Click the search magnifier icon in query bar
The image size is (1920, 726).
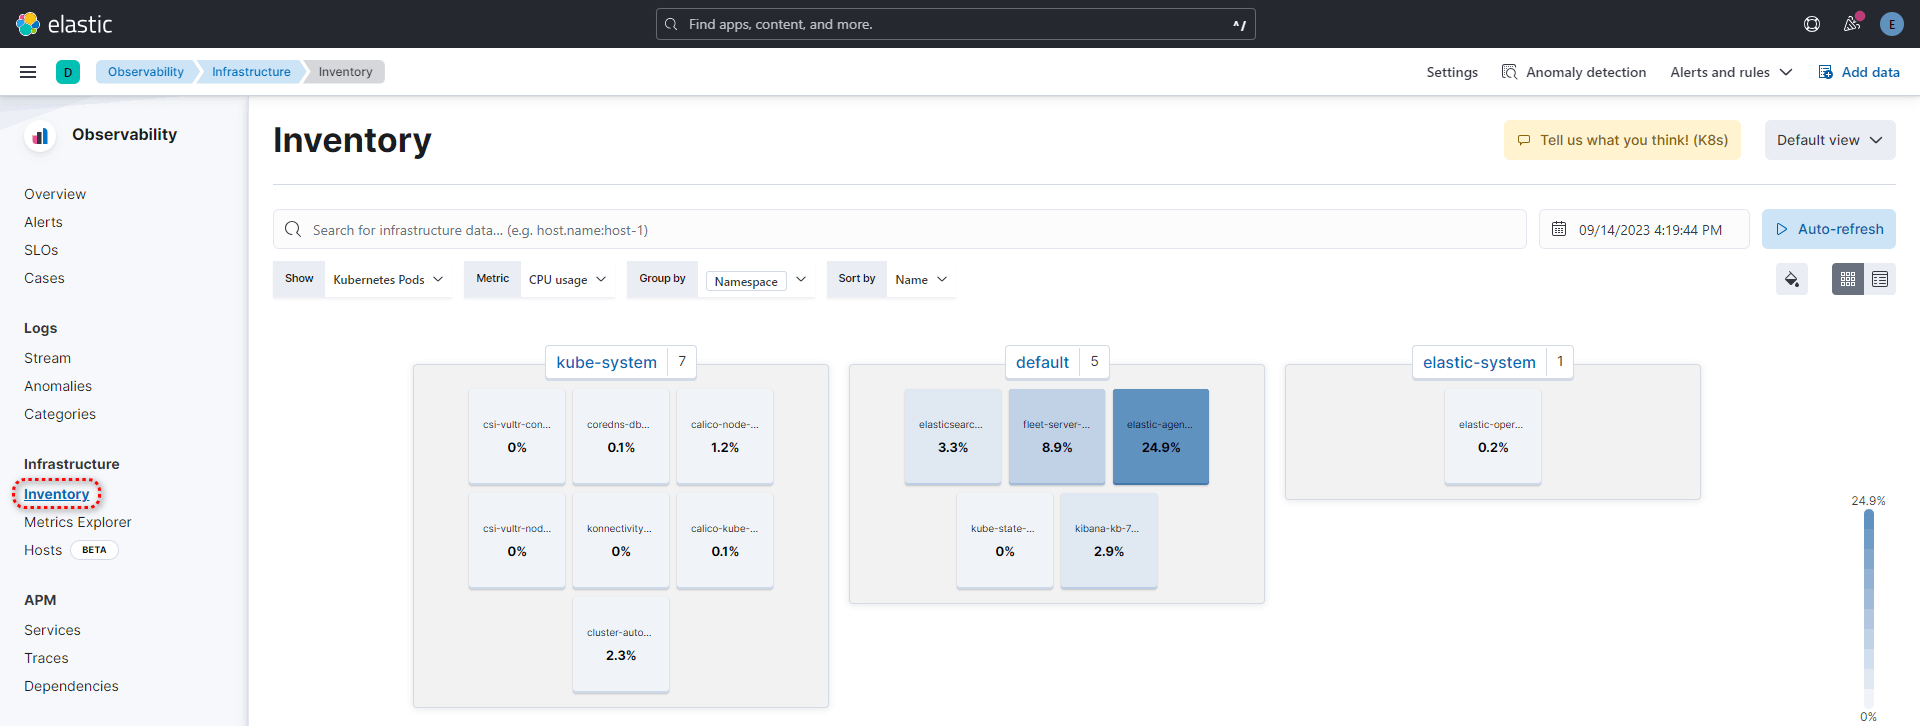point(293,229)
